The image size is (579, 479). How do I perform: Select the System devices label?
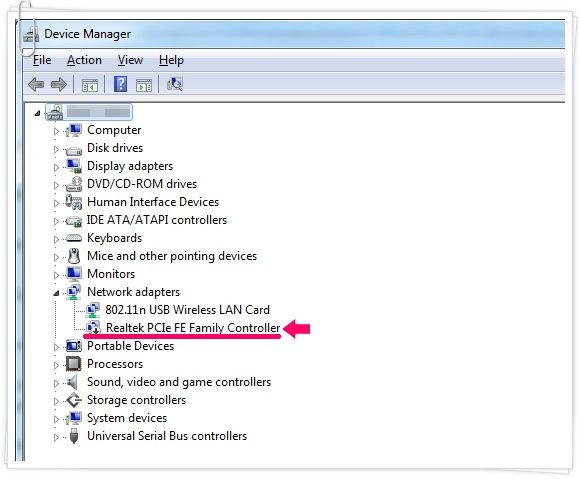(127, 418)
